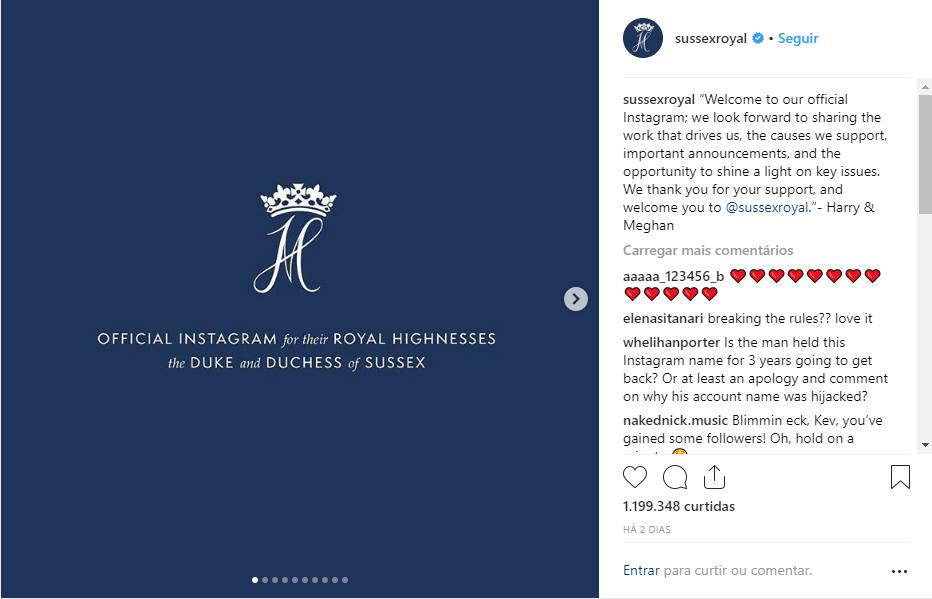The height and width of the screenshot is (599, 932).
Task: Open elenasitanari commenter profile
Action: point(663,319)
